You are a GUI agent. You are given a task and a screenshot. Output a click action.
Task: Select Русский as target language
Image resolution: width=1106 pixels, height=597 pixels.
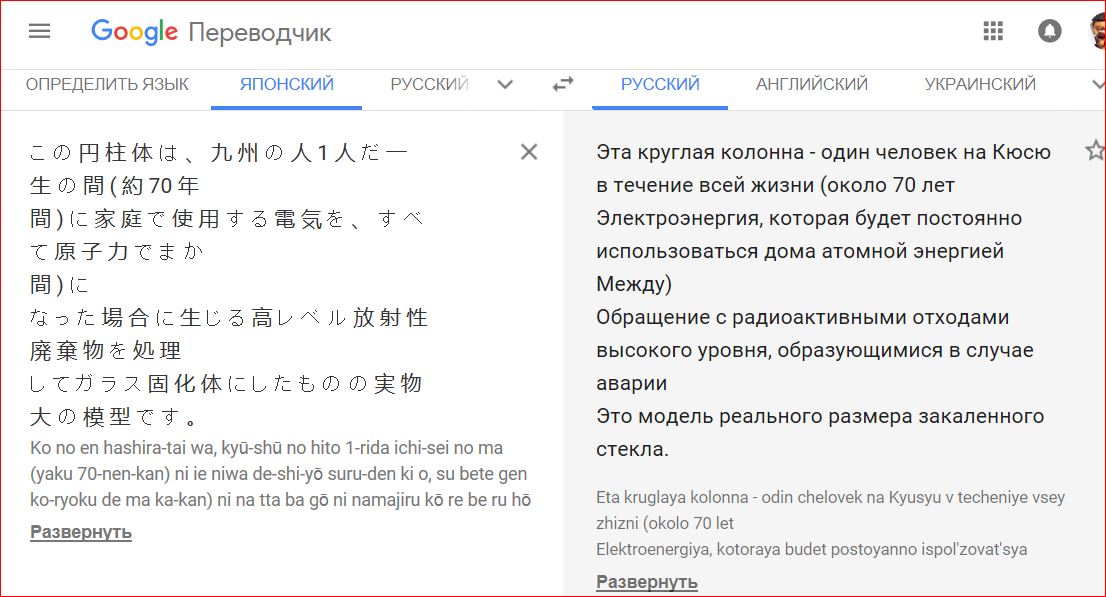point(660,85)
